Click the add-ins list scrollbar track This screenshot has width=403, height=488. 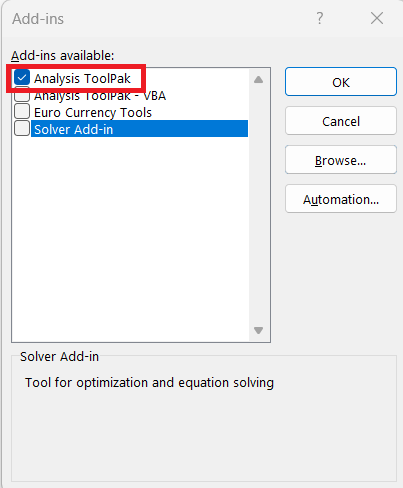258,205
